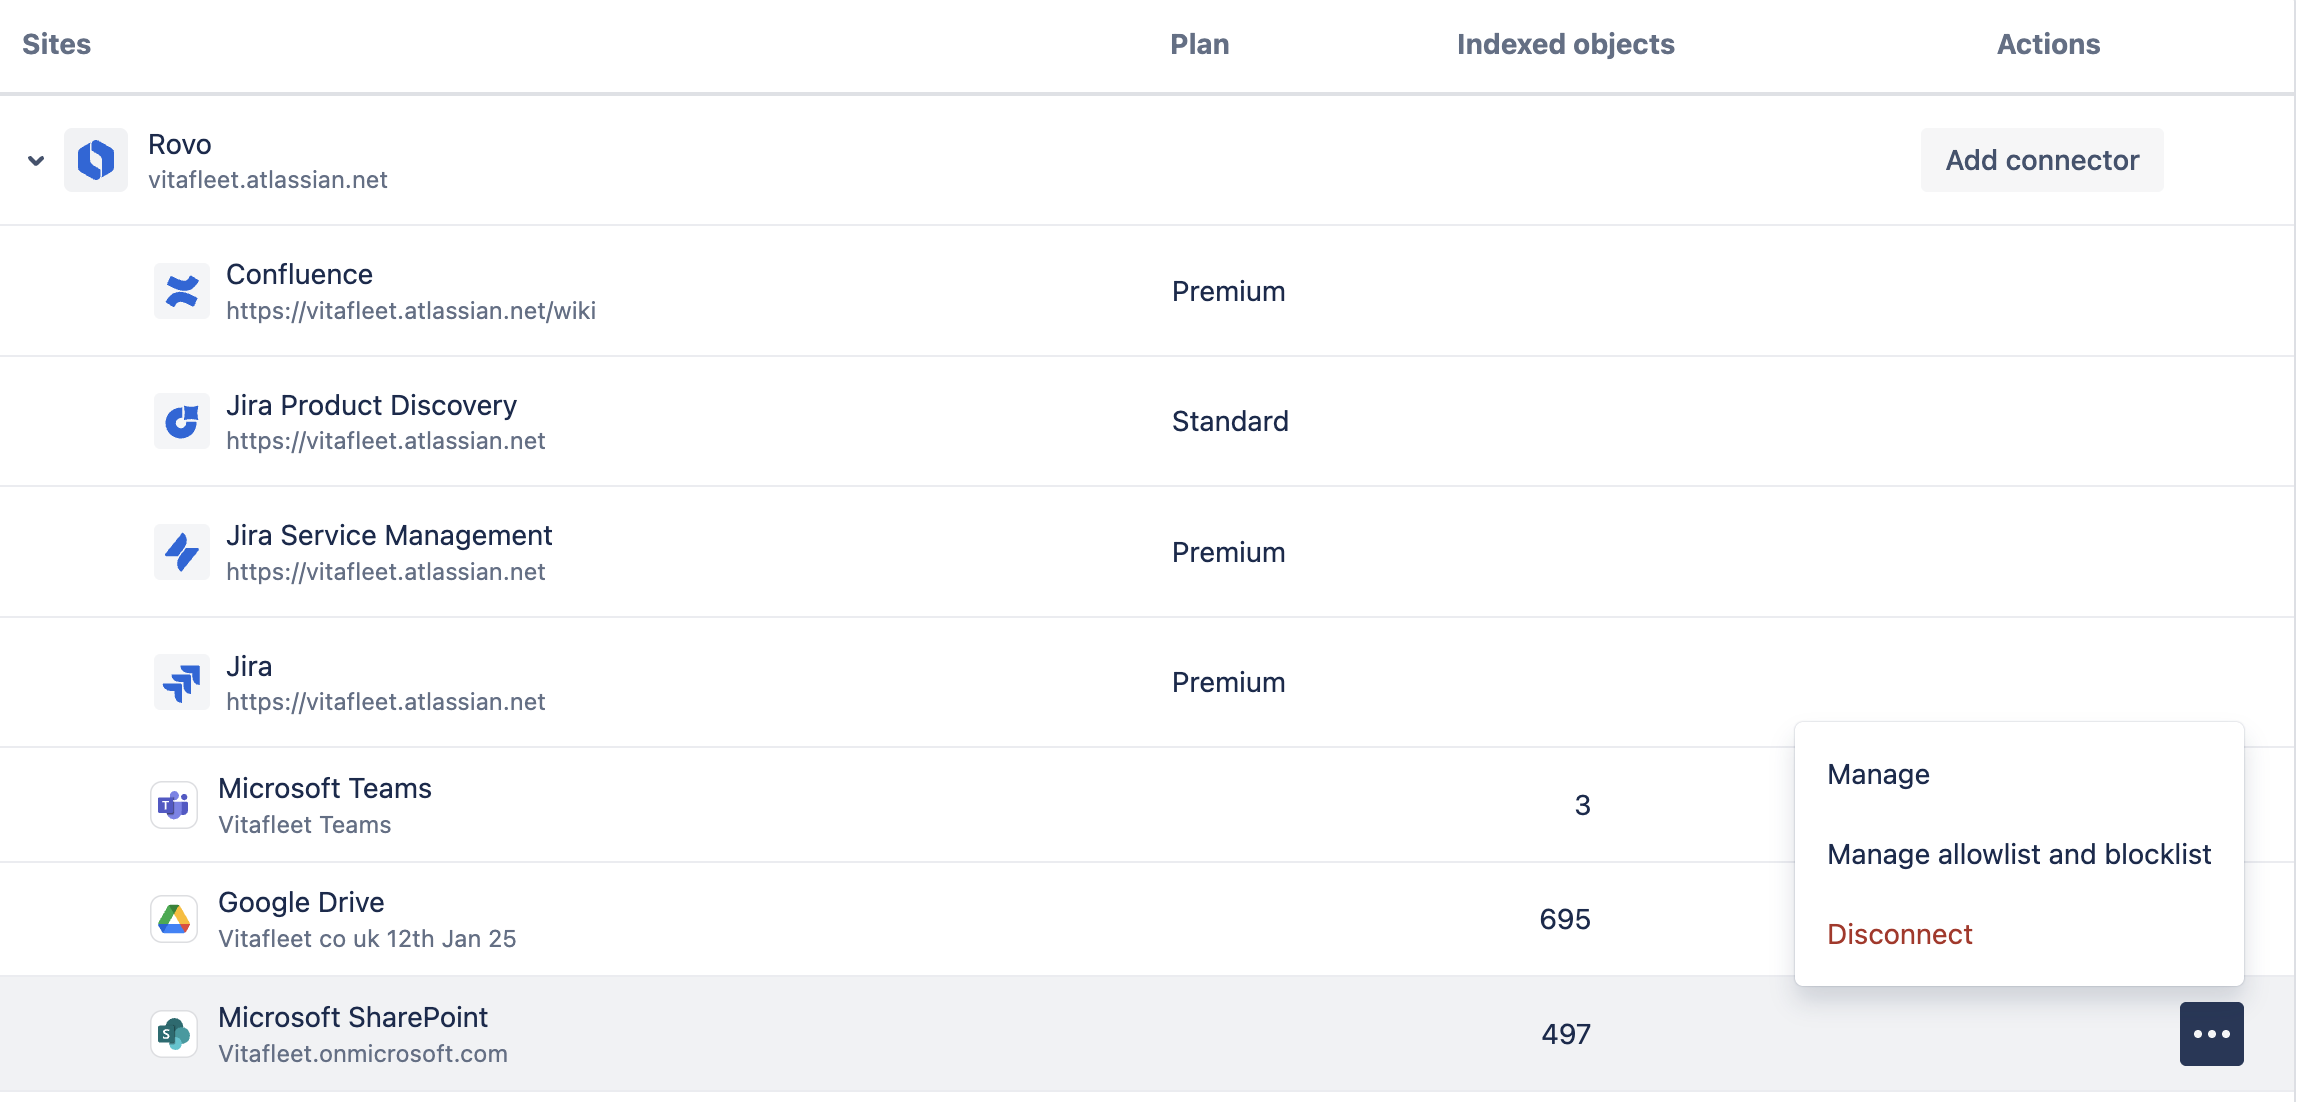The height and width of the screenshot is (1102, 2300).
Task: Collapse the Rovo site row
Action: (34, 159)
